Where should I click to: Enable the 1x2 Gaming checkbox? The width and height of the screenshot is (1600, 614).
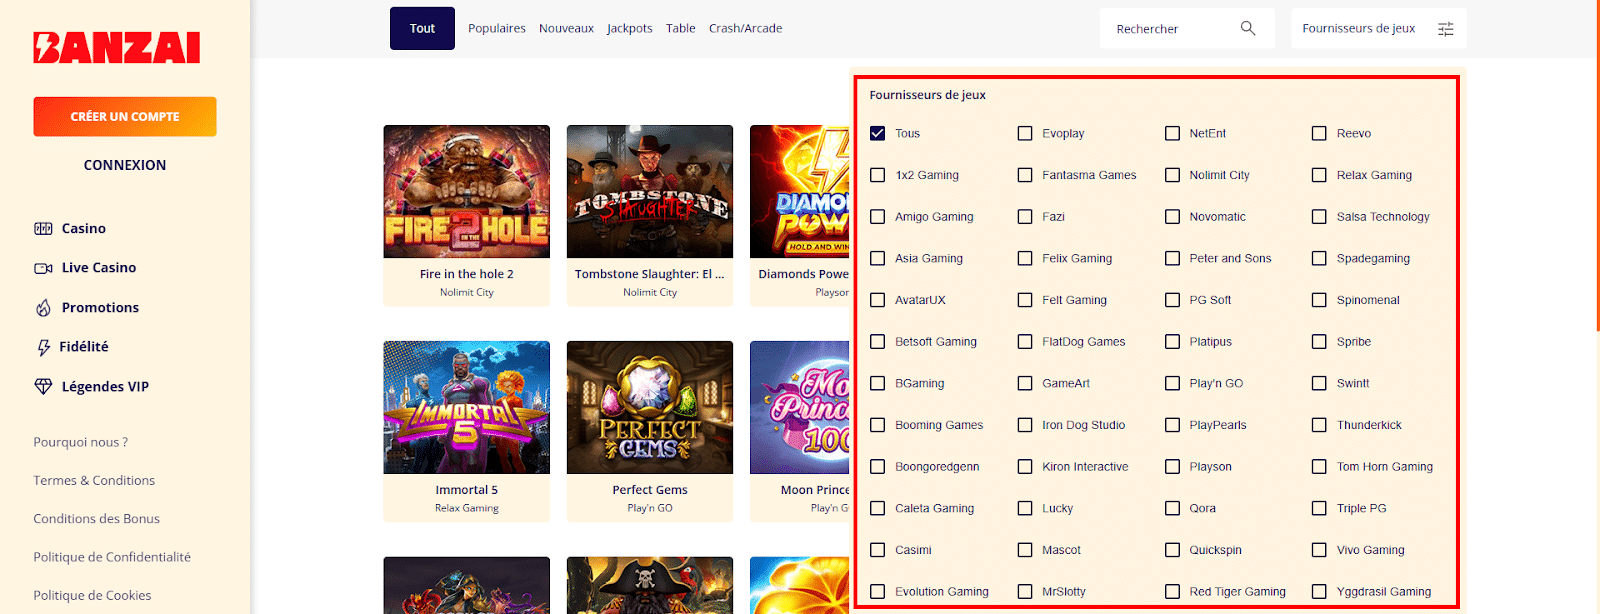click(x=878, y=175)
